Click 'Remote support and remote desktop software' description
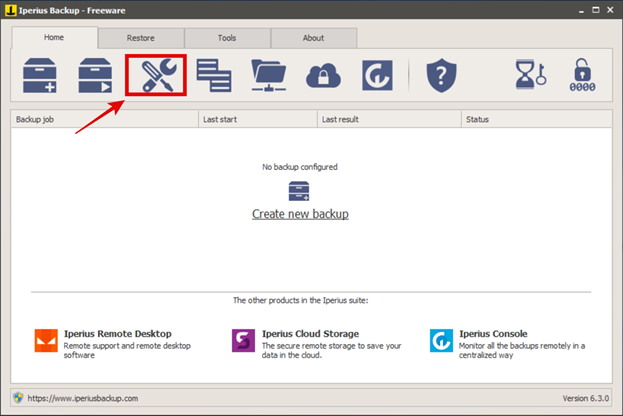Image resolution: width=623 pixels, height=416 pixels. pos(127,350)
